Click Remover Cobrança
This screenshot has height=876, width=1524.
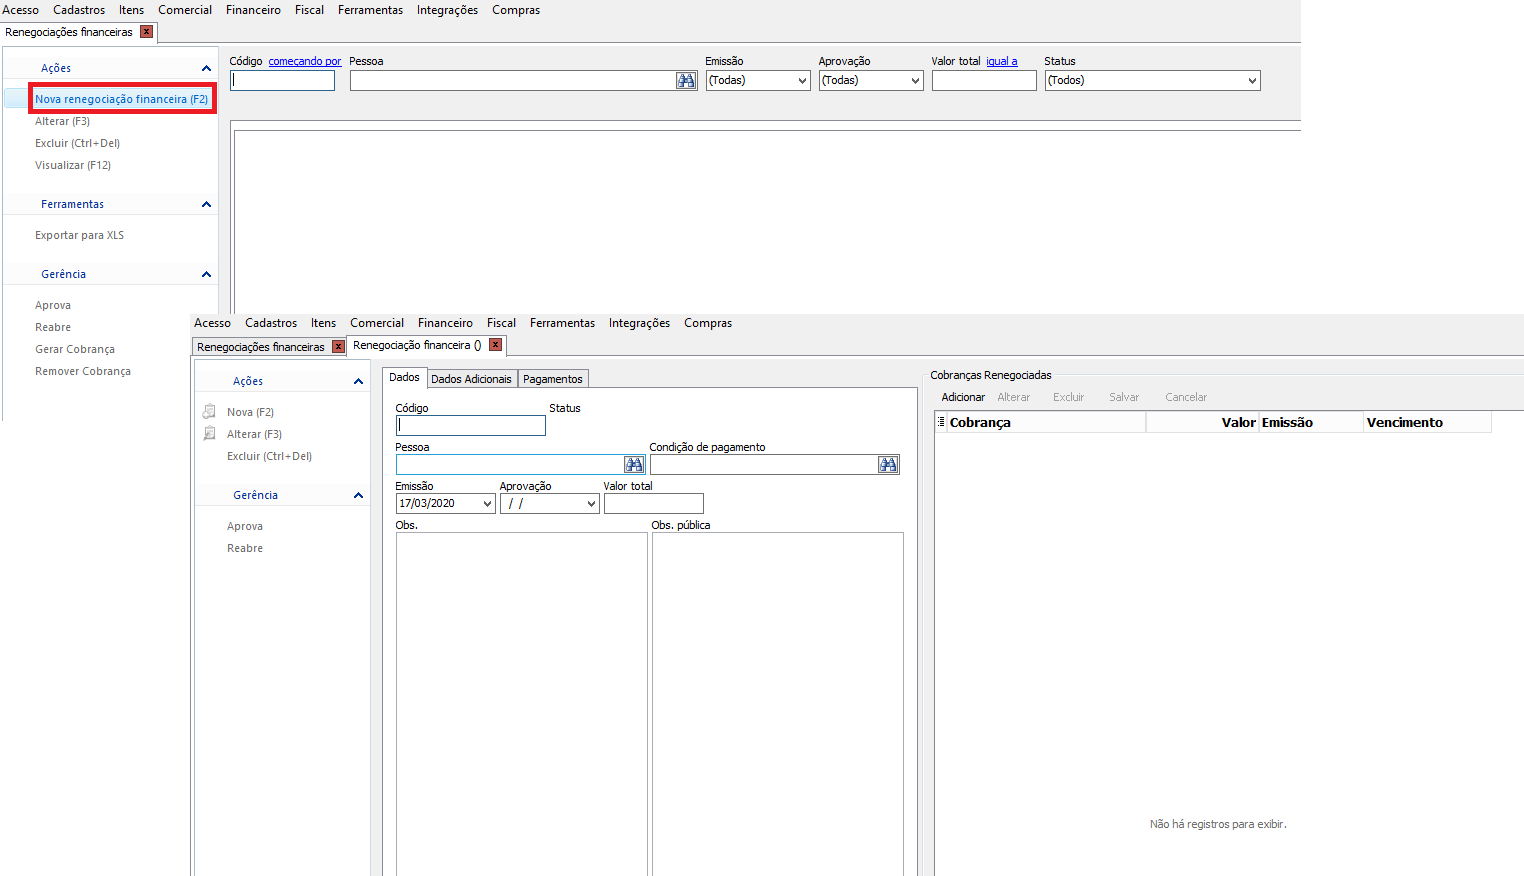pos(83,371)
